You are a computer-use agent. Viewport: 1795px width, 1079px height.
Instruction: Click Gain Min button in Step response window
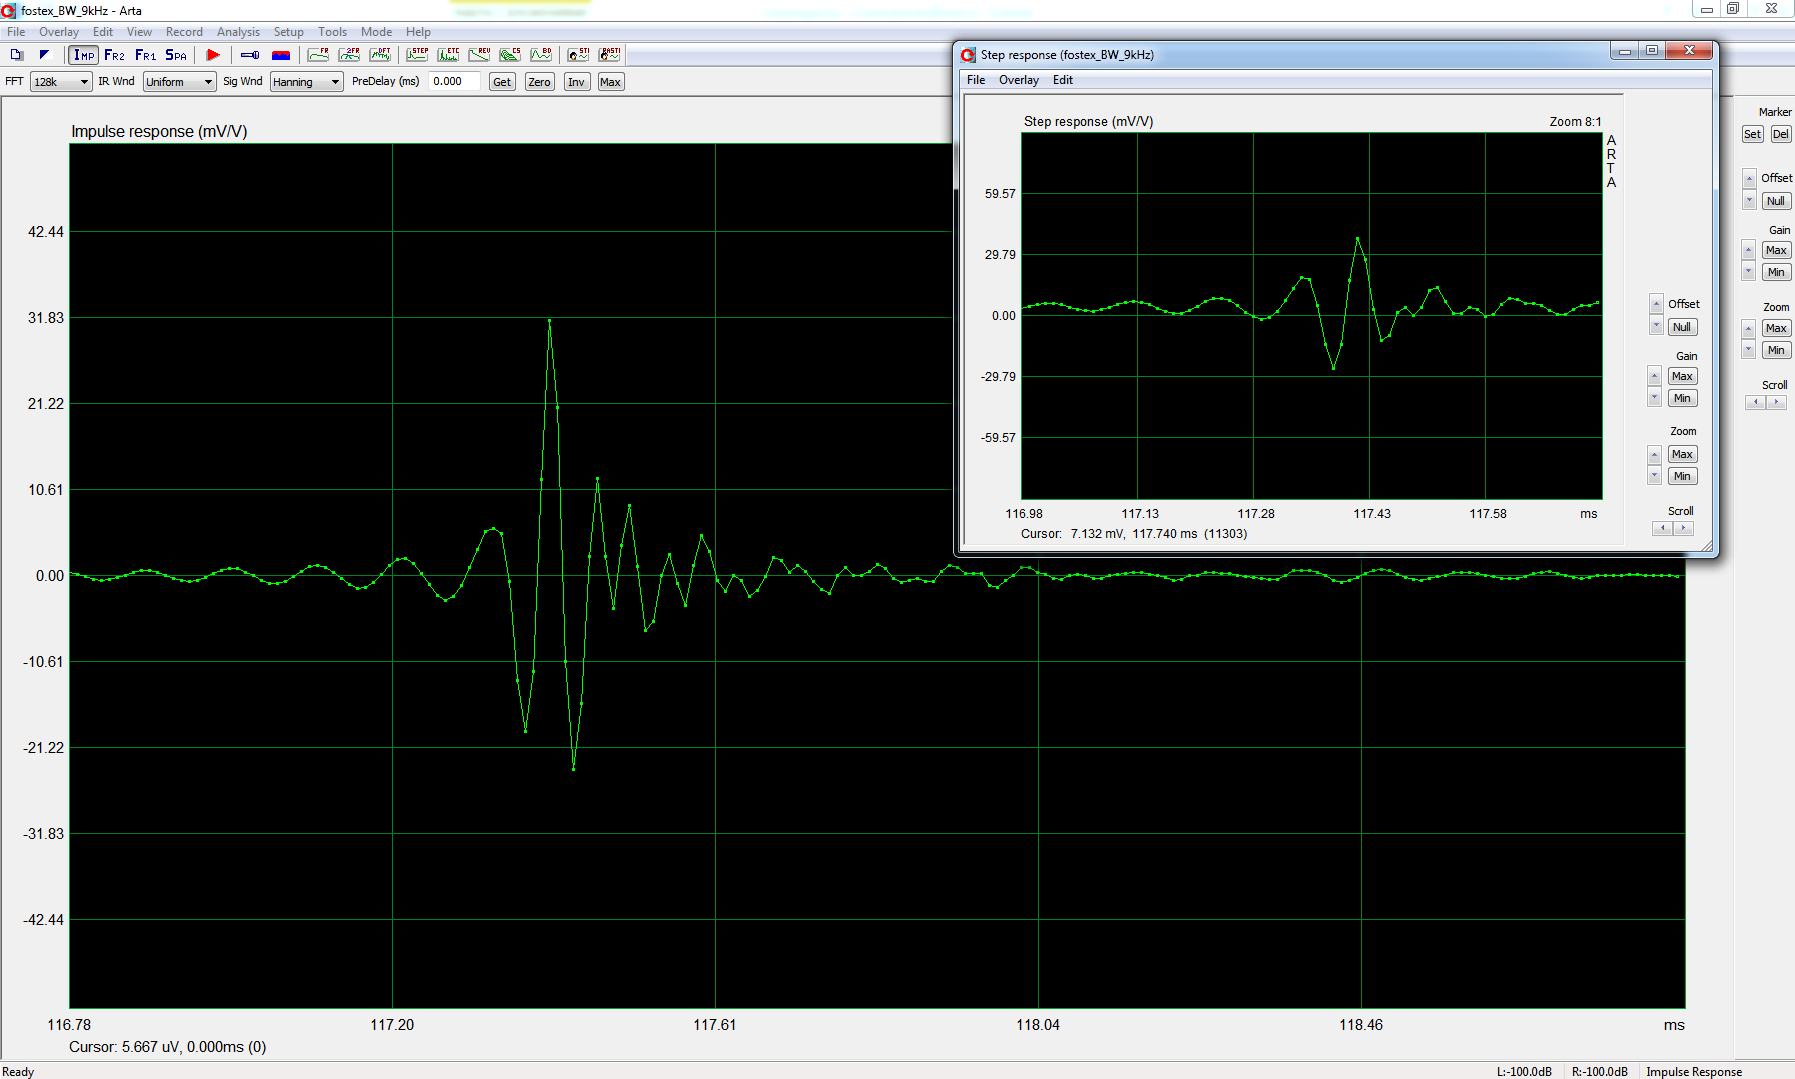(1682, 398)
